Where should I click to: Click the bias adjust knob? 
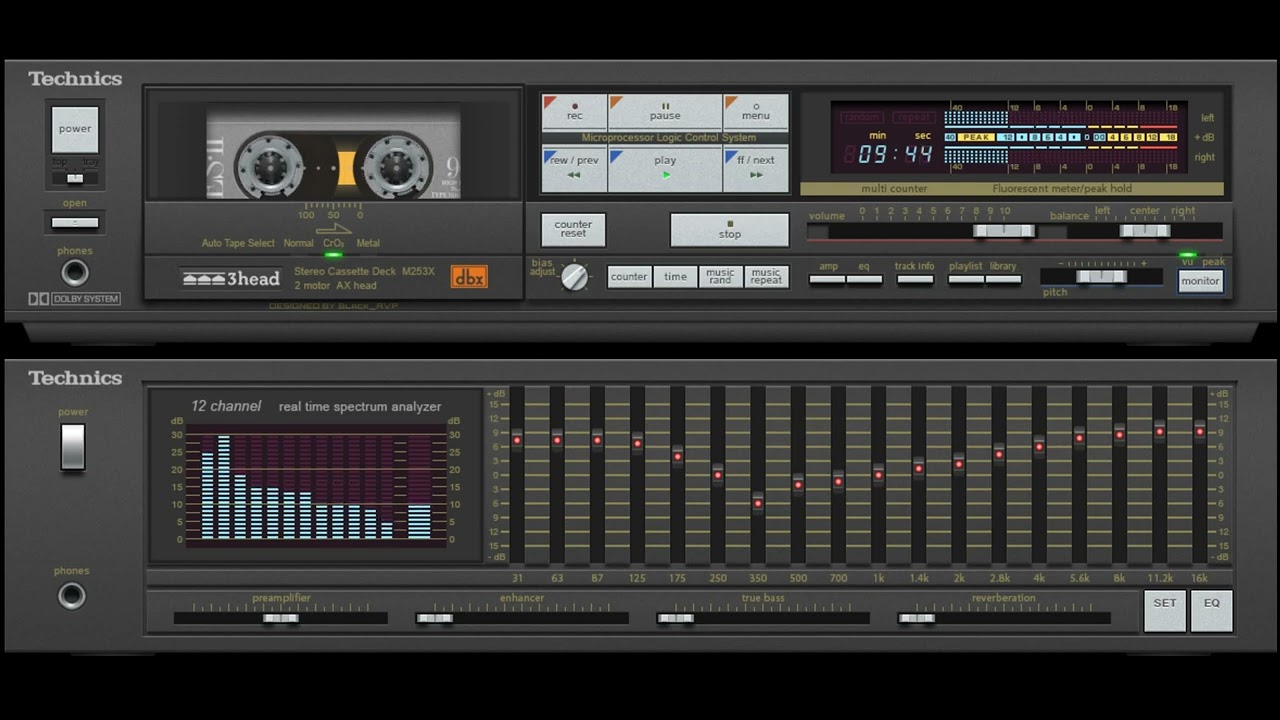point(574,277)
